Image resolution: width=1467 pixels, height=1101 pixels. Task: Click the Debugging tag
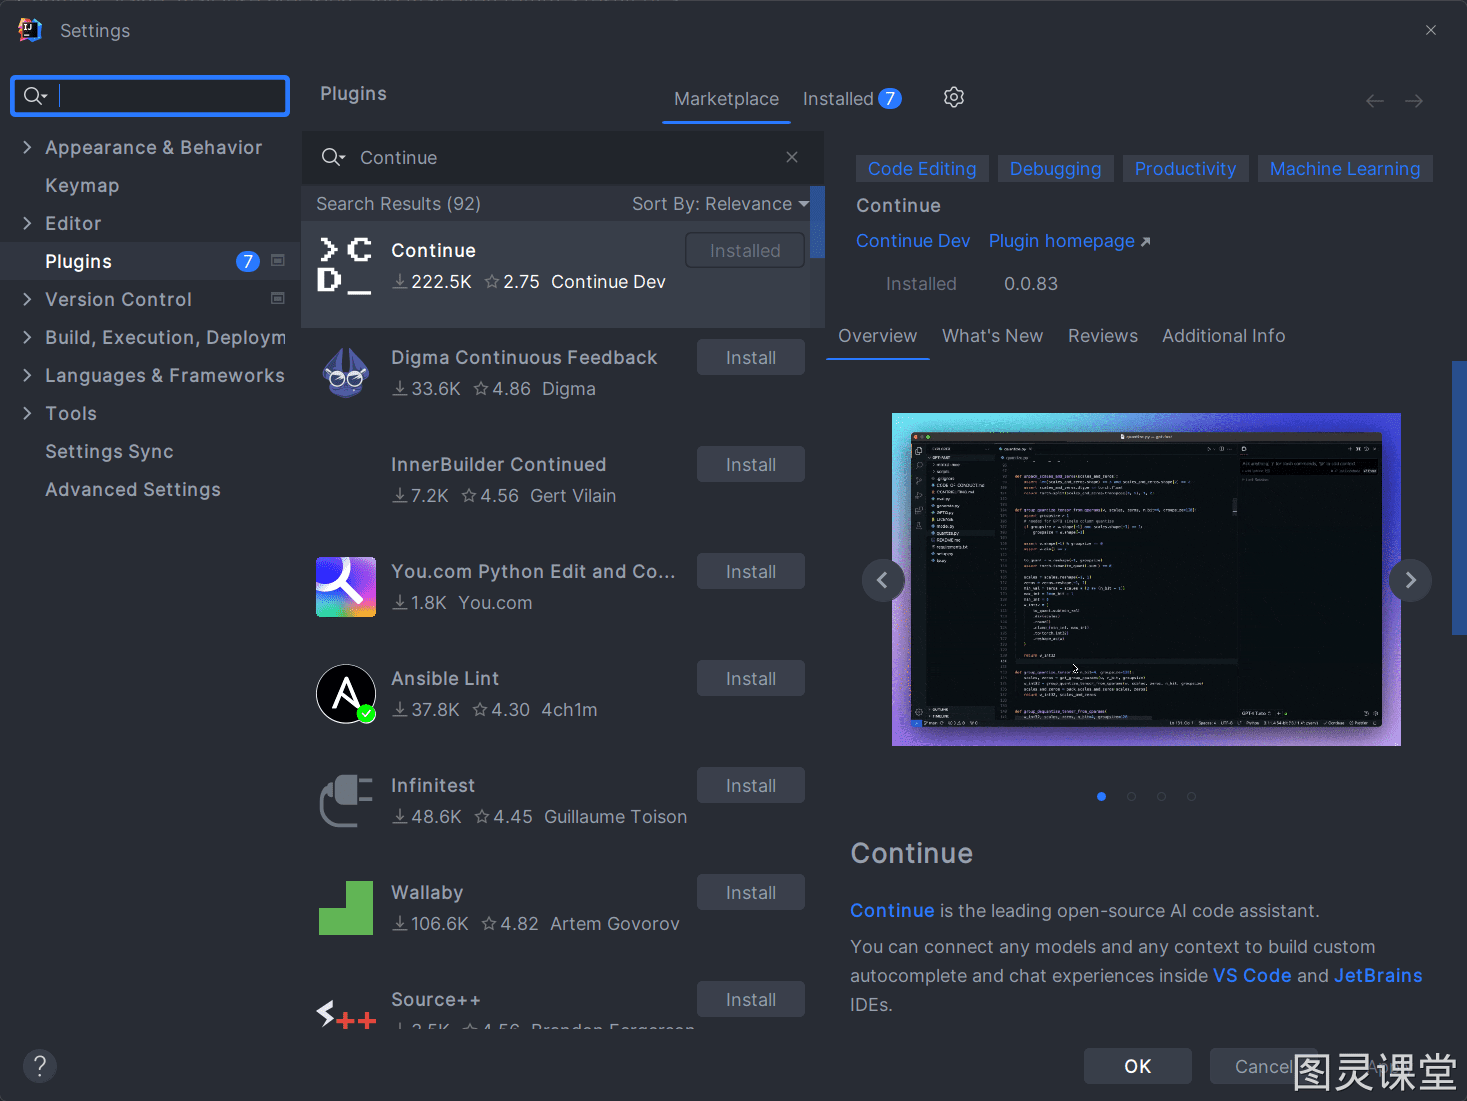click(1055, 169)
